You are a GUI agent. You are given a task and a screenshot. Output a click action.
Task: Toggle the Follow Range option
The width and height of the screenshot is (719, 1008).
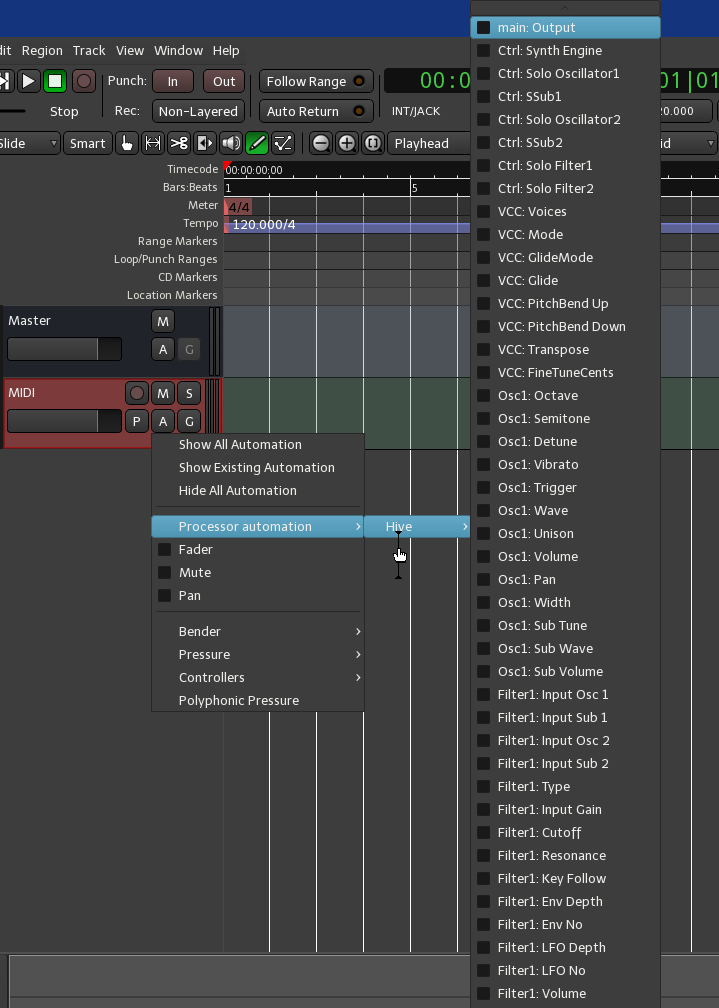tap(316, 82)
